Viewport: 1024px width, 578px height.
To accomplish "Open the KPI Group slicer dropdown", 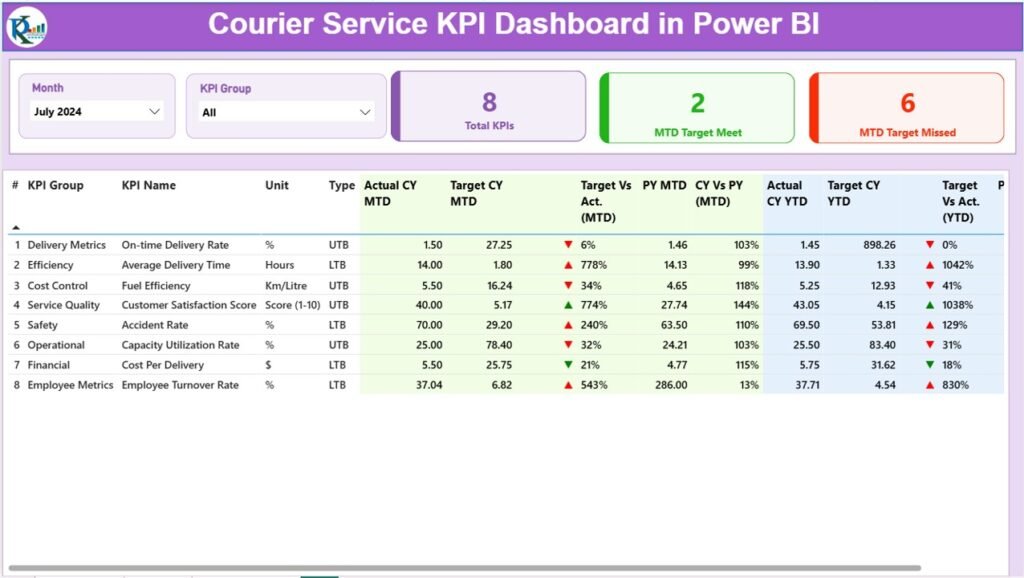I will coord(363,110).
